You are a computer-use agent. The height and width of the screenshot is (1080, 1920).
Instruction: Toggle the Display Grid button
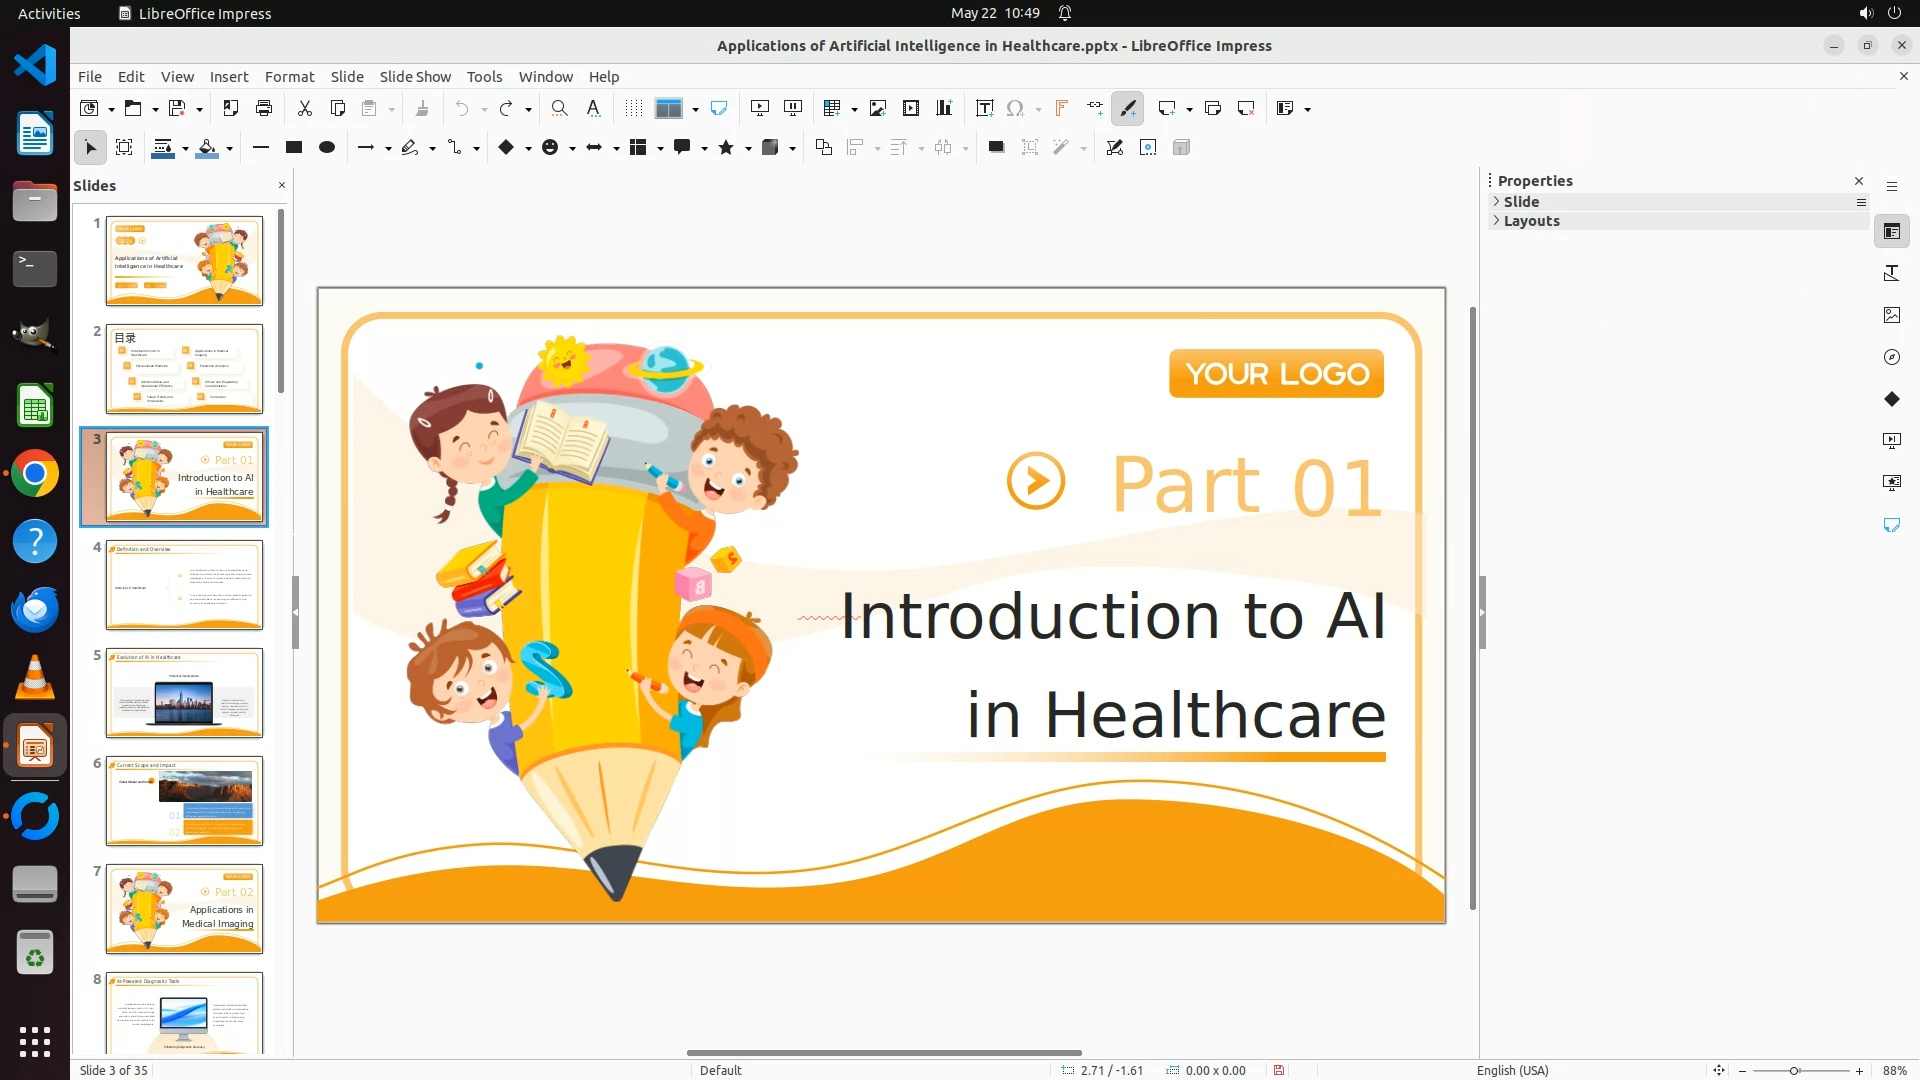633,108
